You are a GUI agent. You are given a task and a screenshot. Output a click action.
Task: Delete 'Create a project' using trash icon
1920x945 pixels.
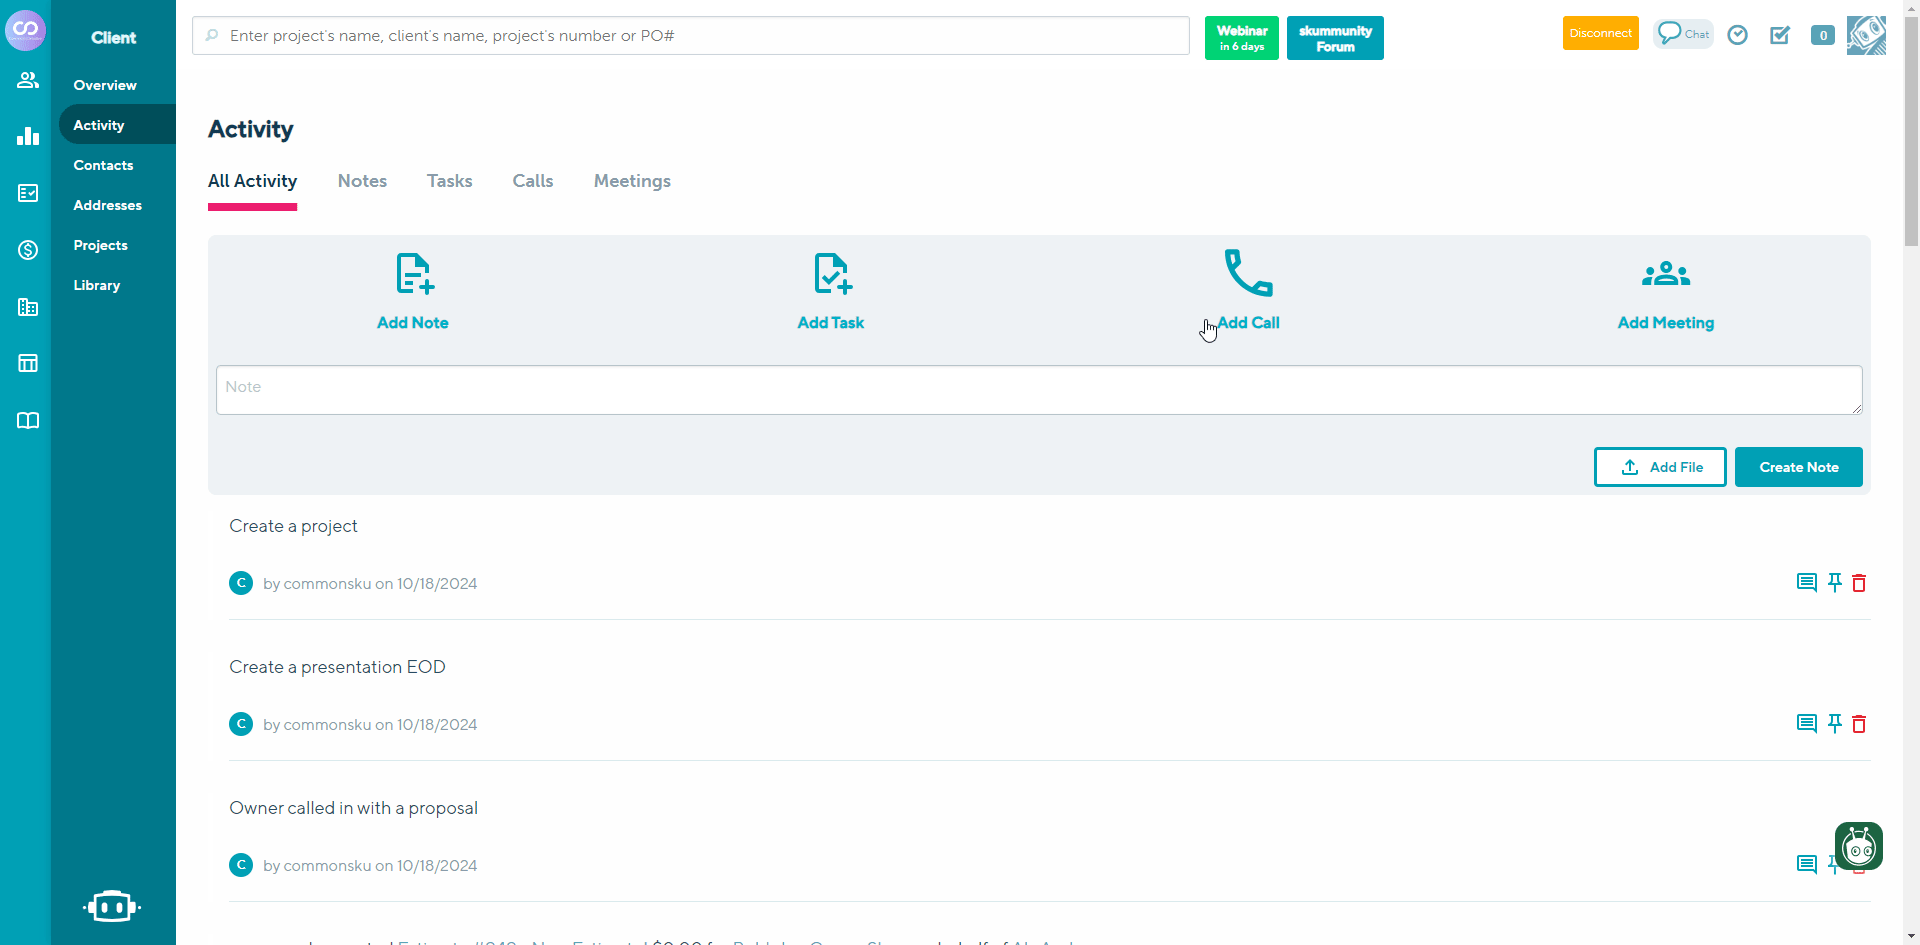(1859, 583)
